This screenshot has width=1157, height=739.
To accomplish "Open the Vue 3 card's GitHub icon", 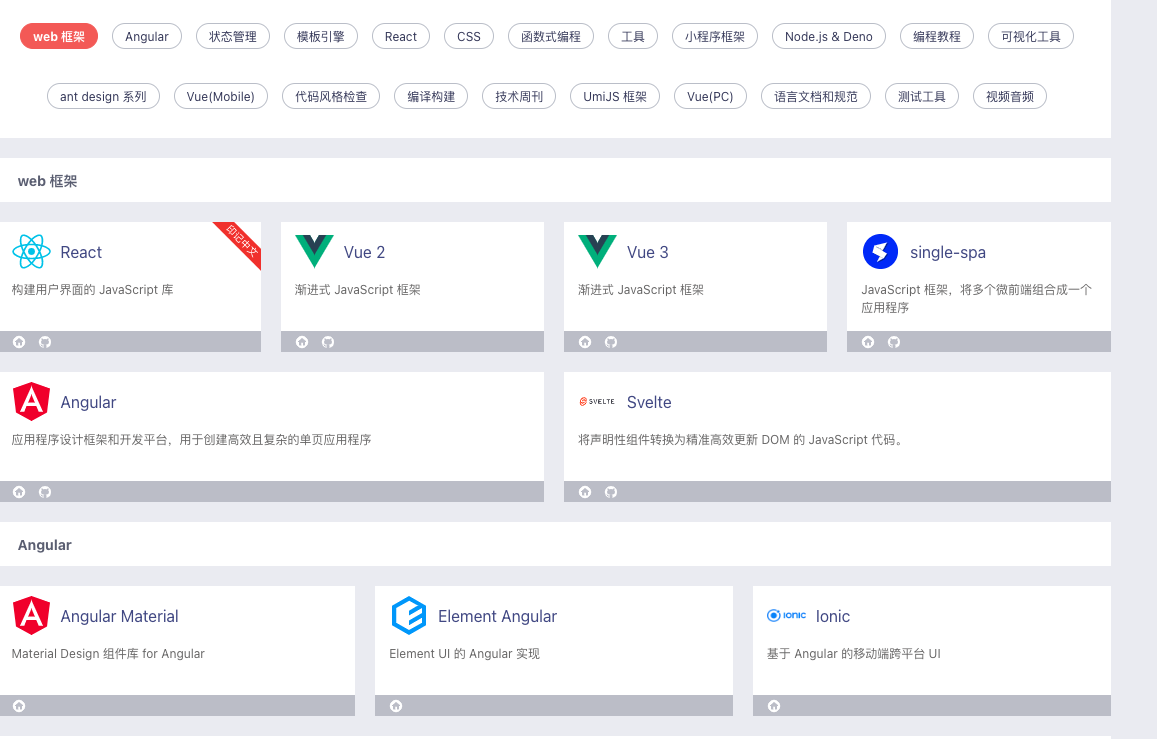I will tap(611, 341).
